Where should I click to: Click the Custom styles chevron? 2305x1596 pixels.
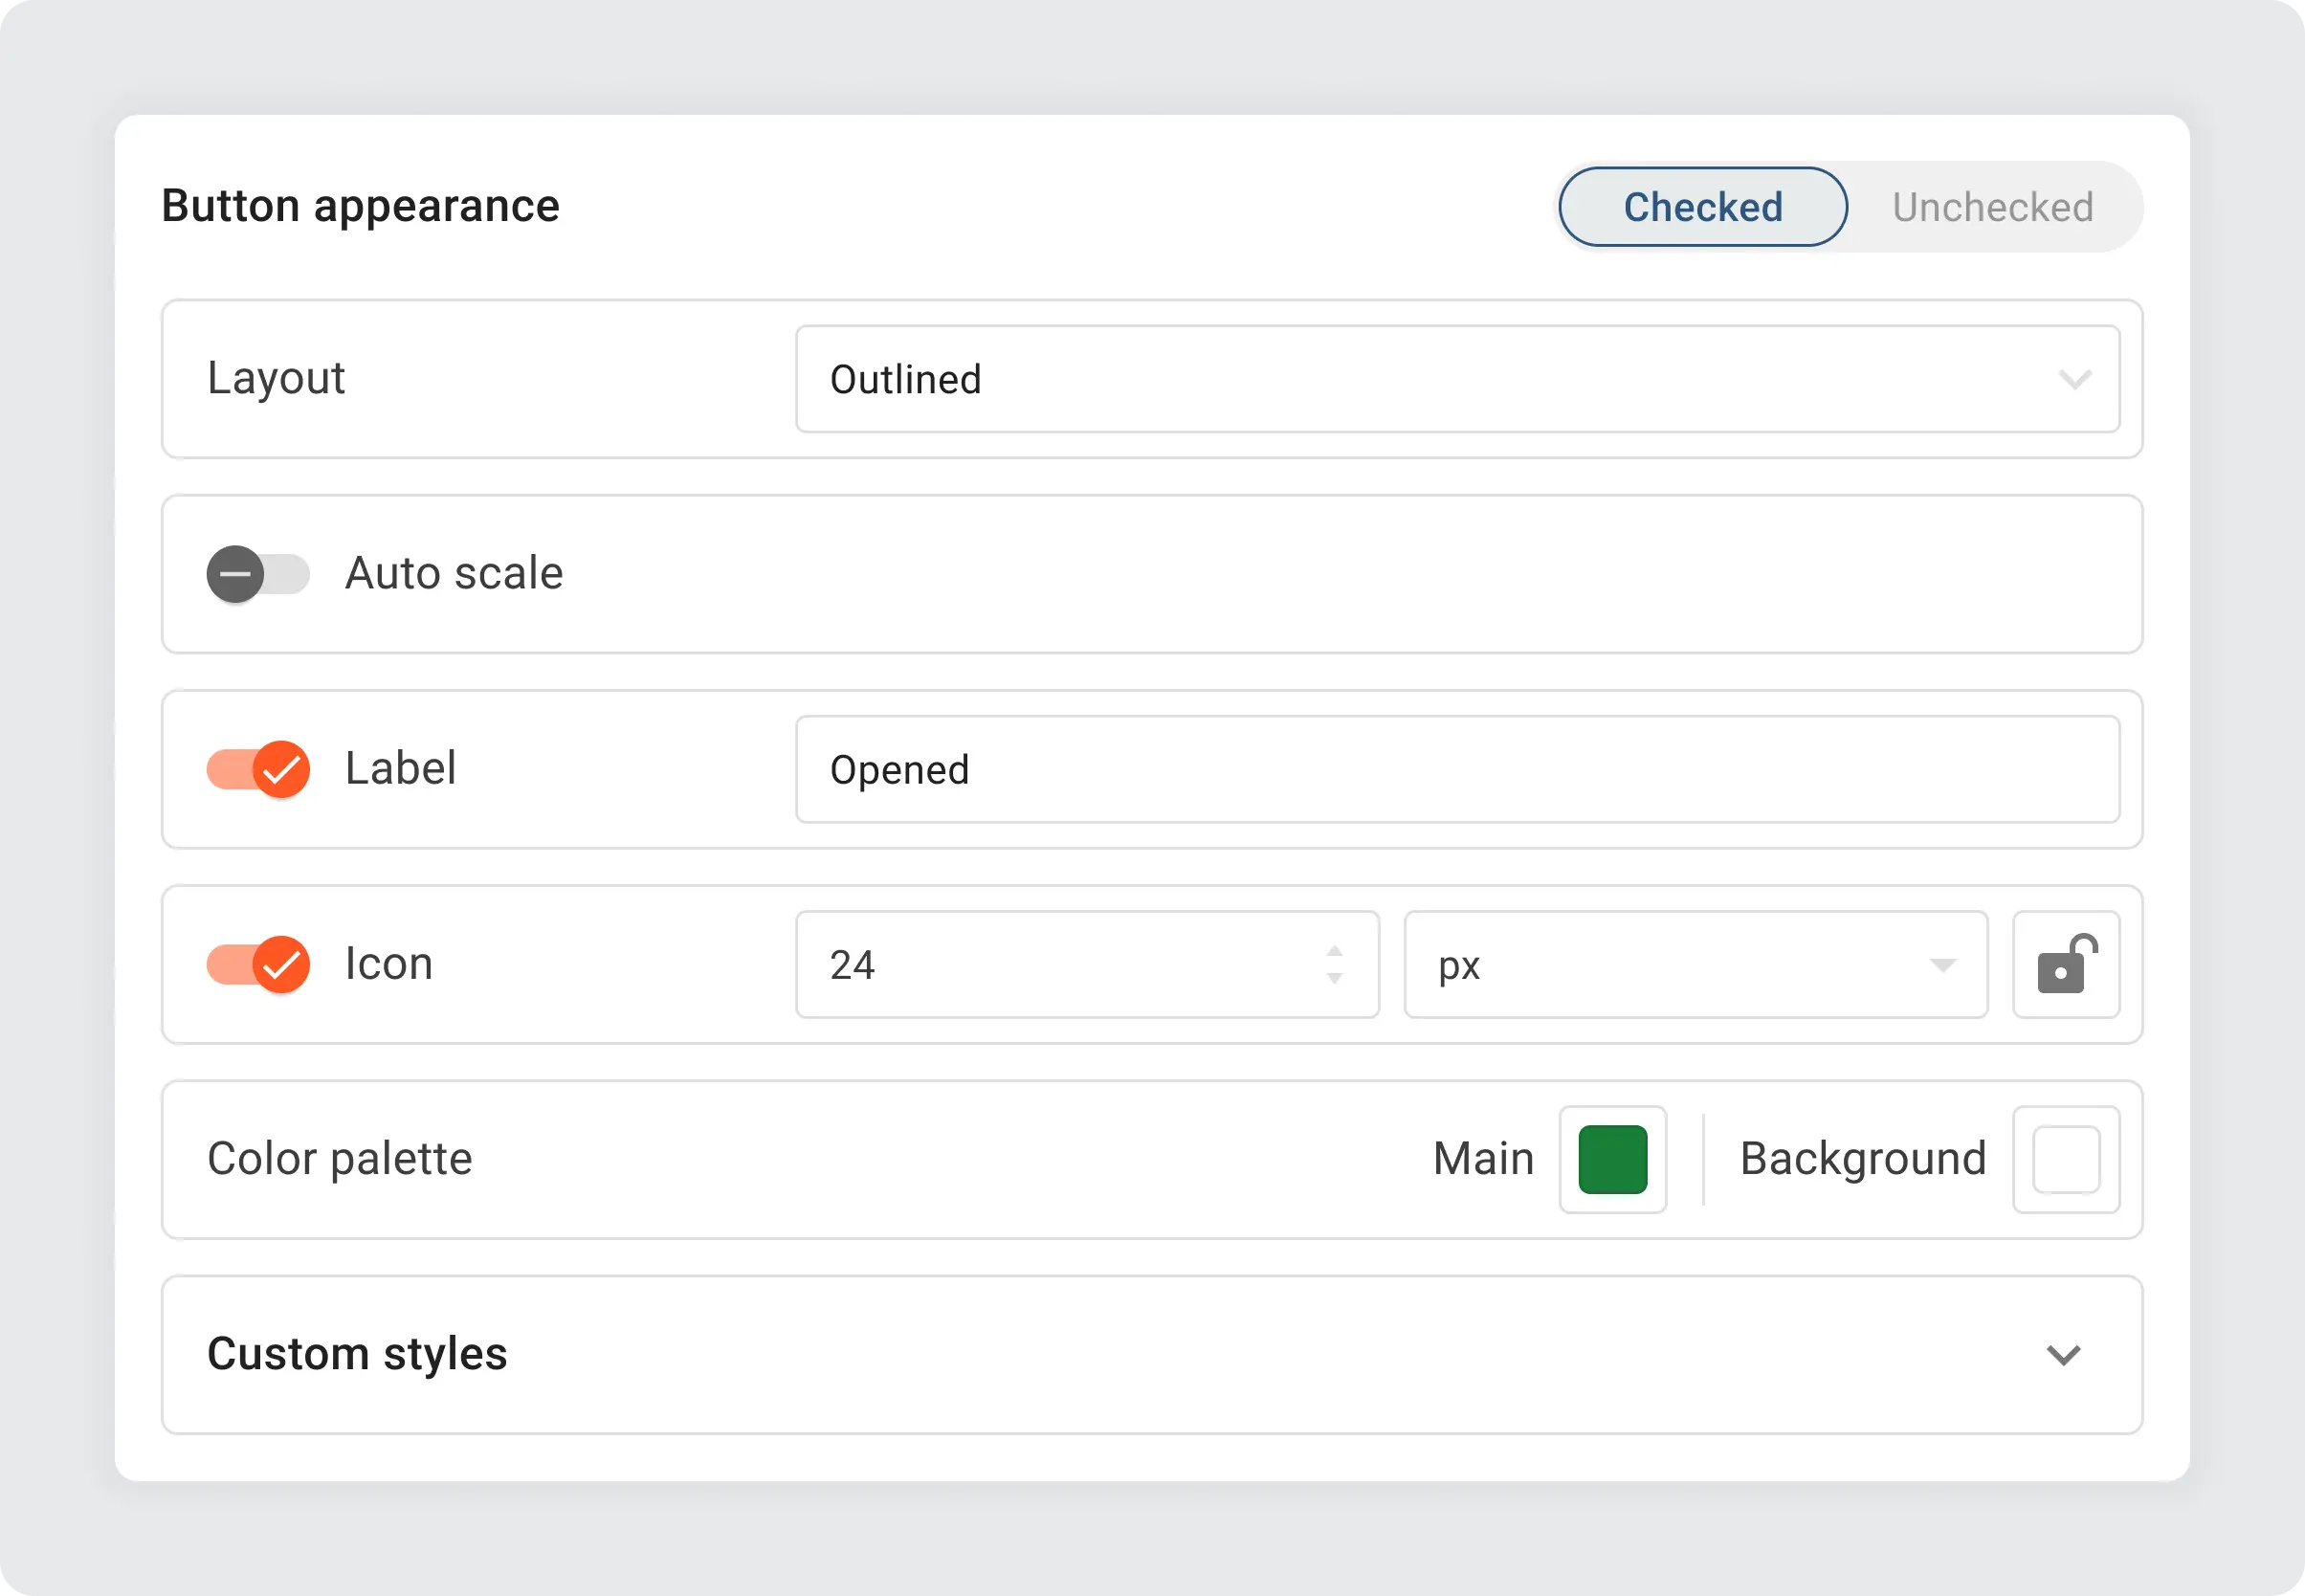(2064, 1356)
